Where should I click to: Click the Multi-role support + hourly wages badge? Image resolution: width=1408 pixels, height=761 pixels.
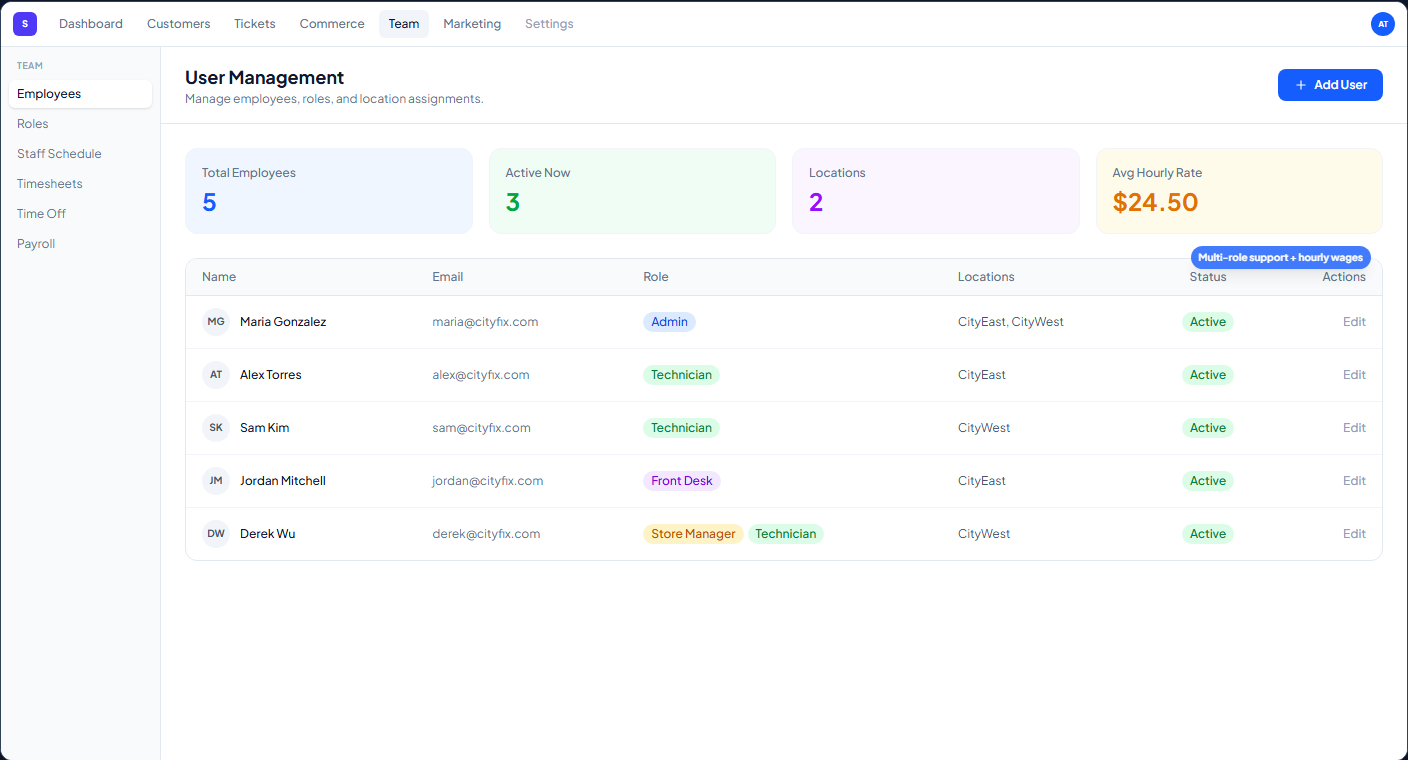point(1281,258)
